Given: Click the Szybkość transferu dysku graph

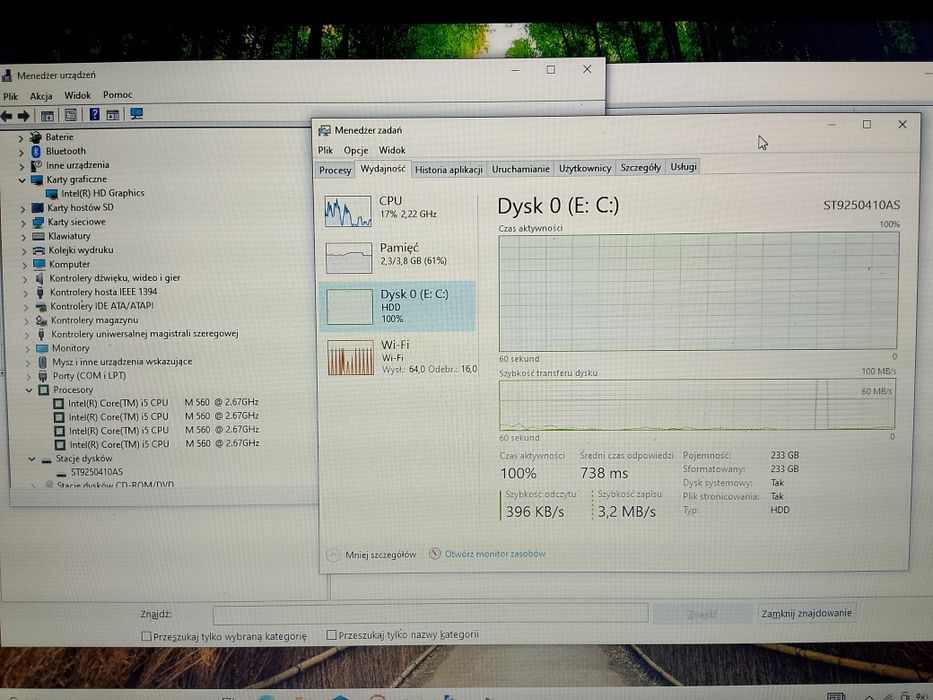Looking at the screenshot, I should pos(697,405).
